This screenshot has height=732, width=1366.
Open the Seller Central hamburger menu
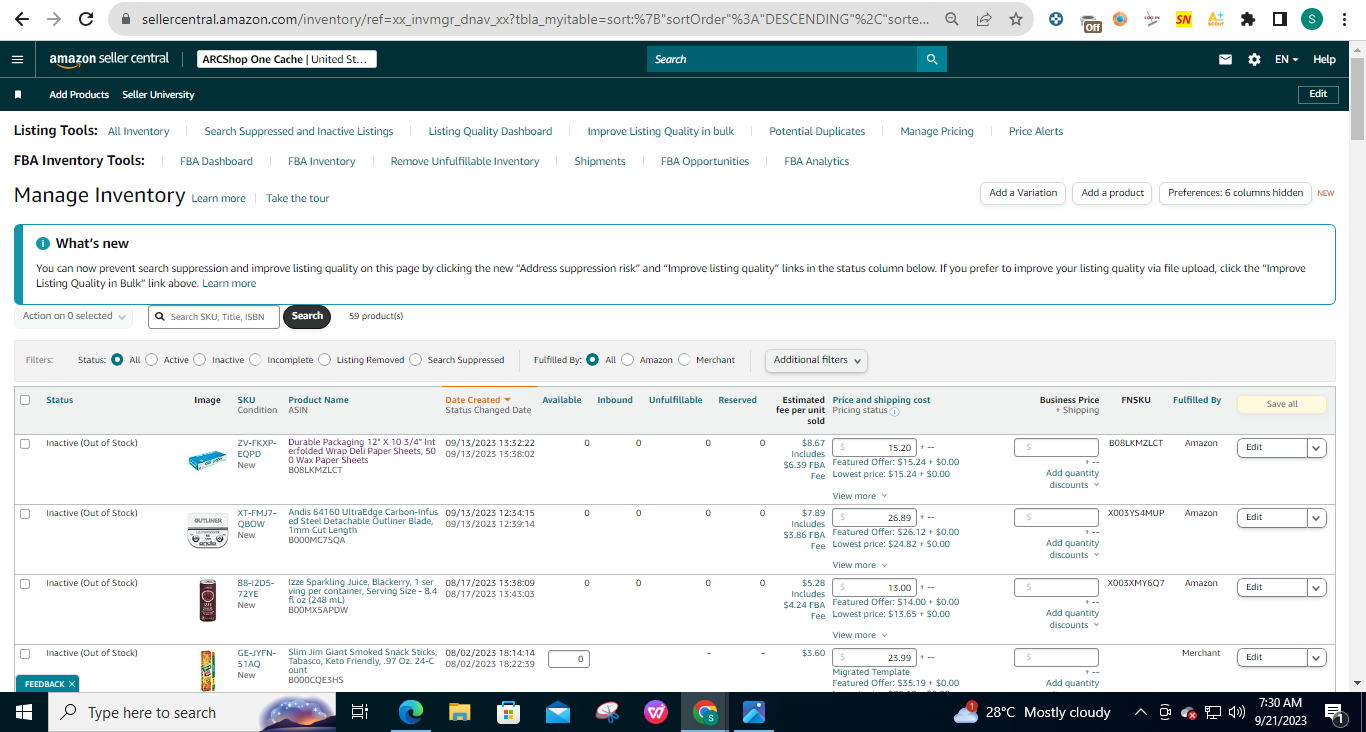click(17, 59)
